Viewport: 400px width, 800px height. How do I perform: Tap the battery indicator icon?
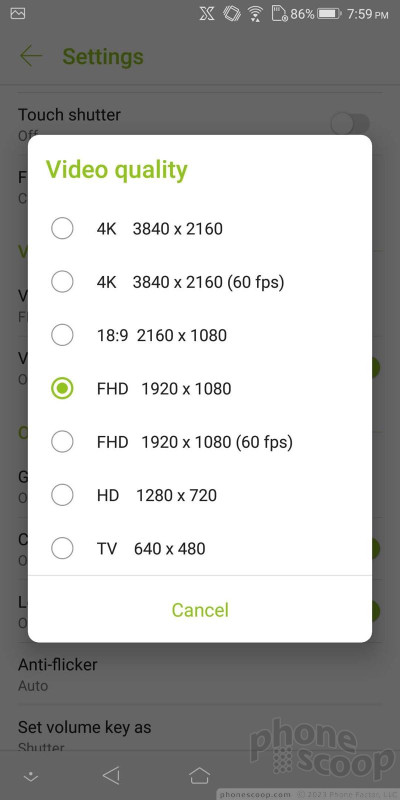(329, 14)
